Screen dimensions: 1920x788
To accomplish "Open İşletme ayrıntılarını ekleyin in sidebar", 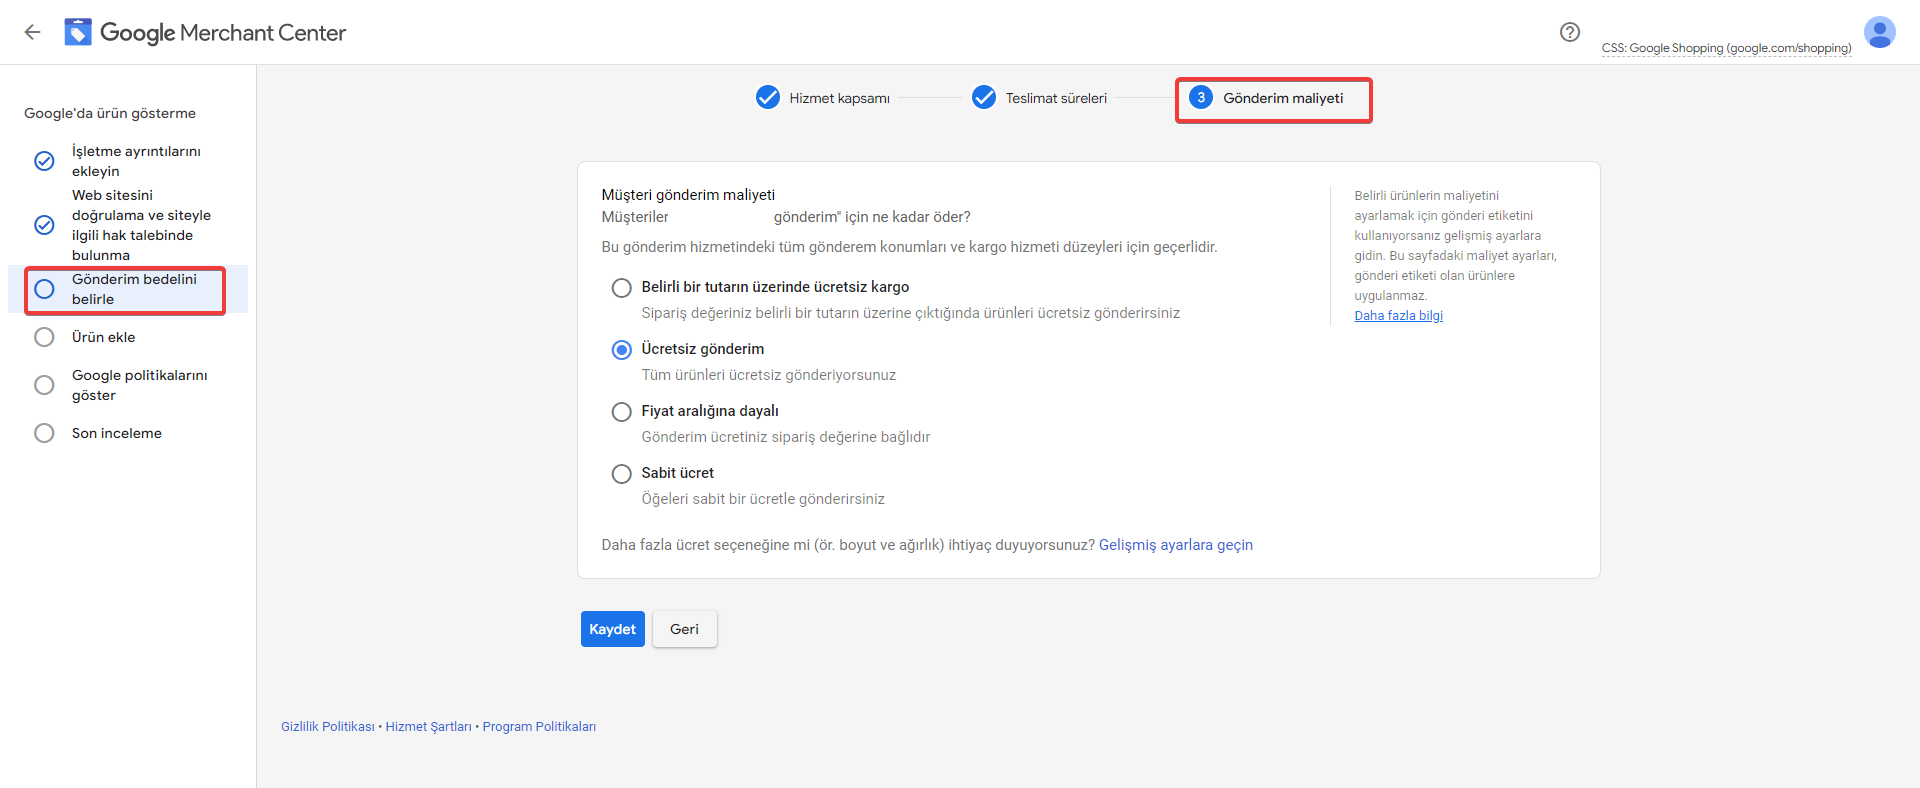I will pos(136,161).
